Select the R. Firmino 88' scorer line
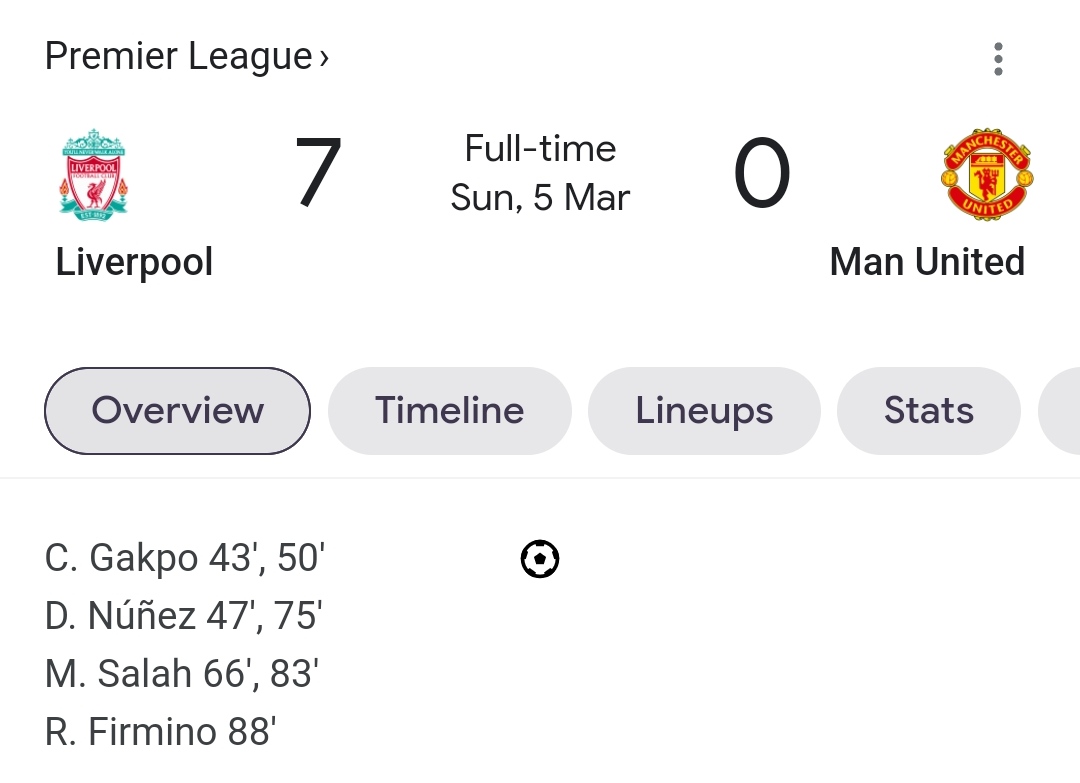The width and height of the screenshot is (1080, 783). click(160, 732)
